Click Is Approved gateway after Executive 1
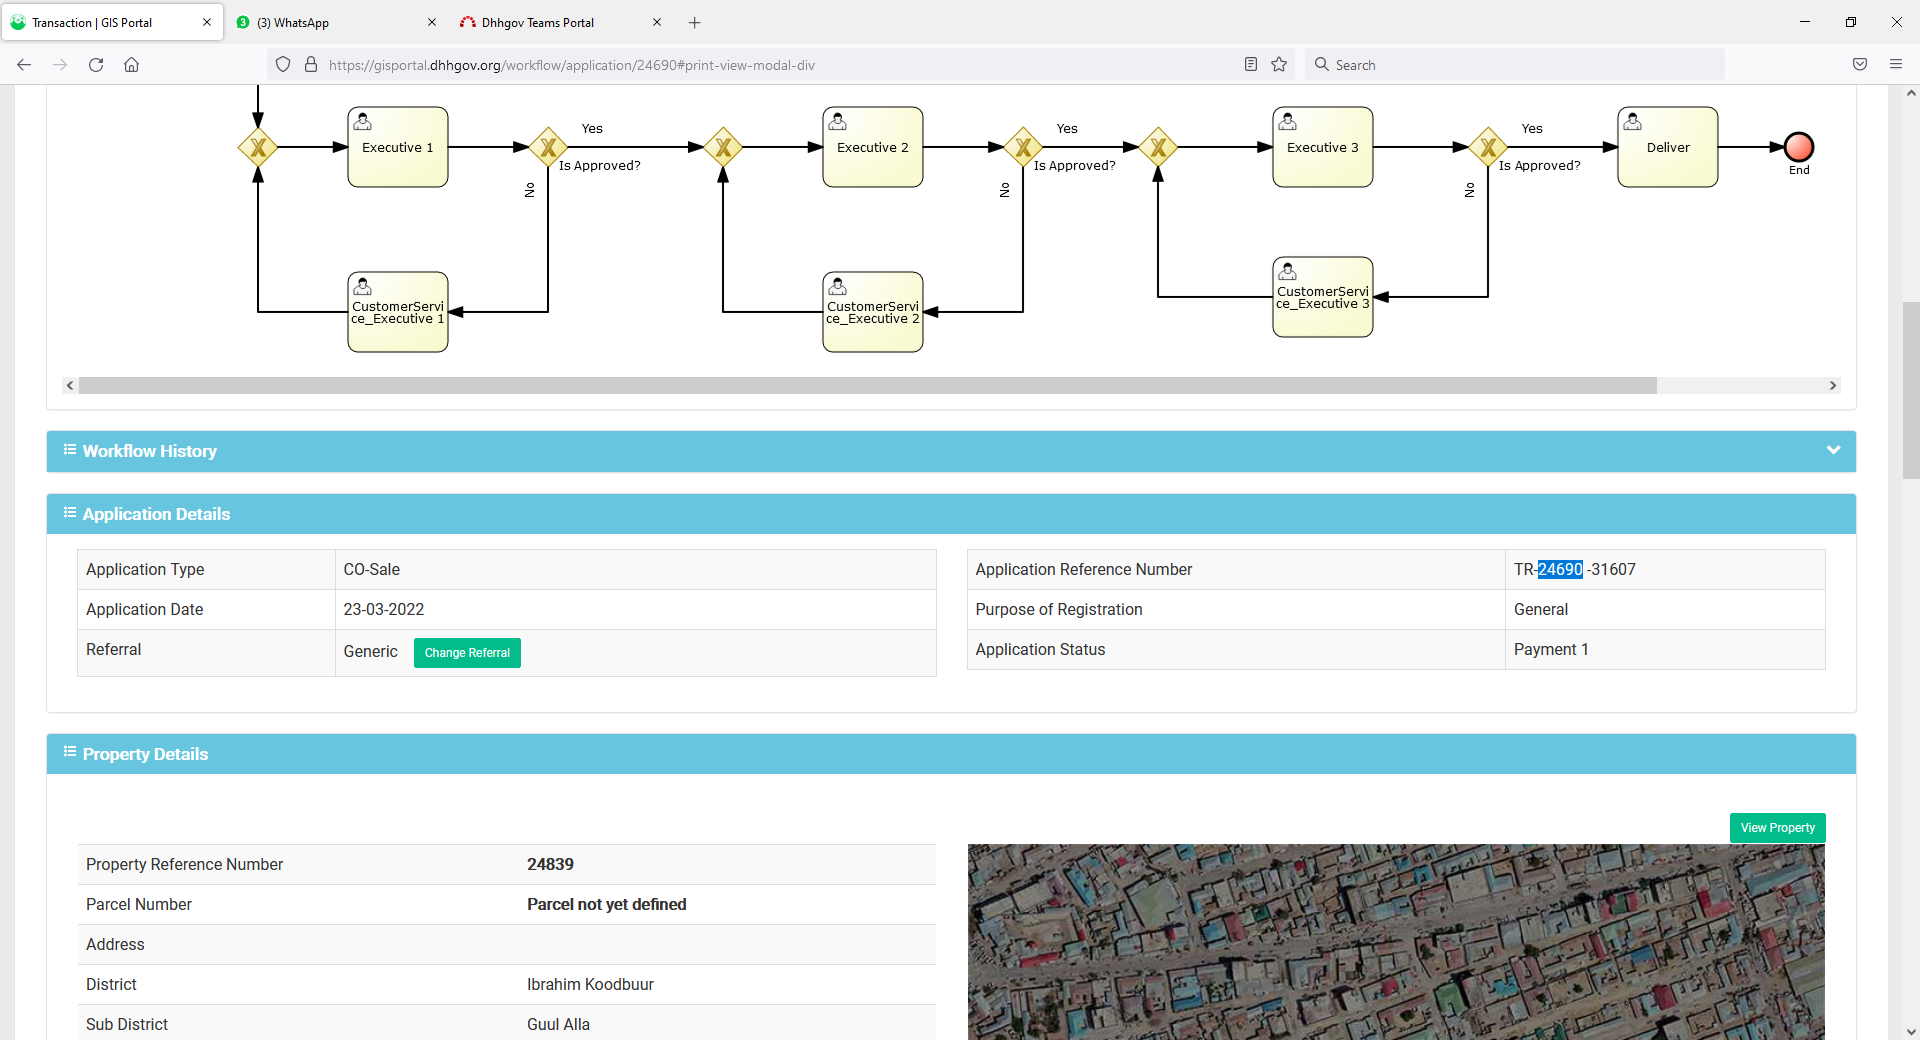This screenshot has width=1920, height=1040. coord(548,147)
